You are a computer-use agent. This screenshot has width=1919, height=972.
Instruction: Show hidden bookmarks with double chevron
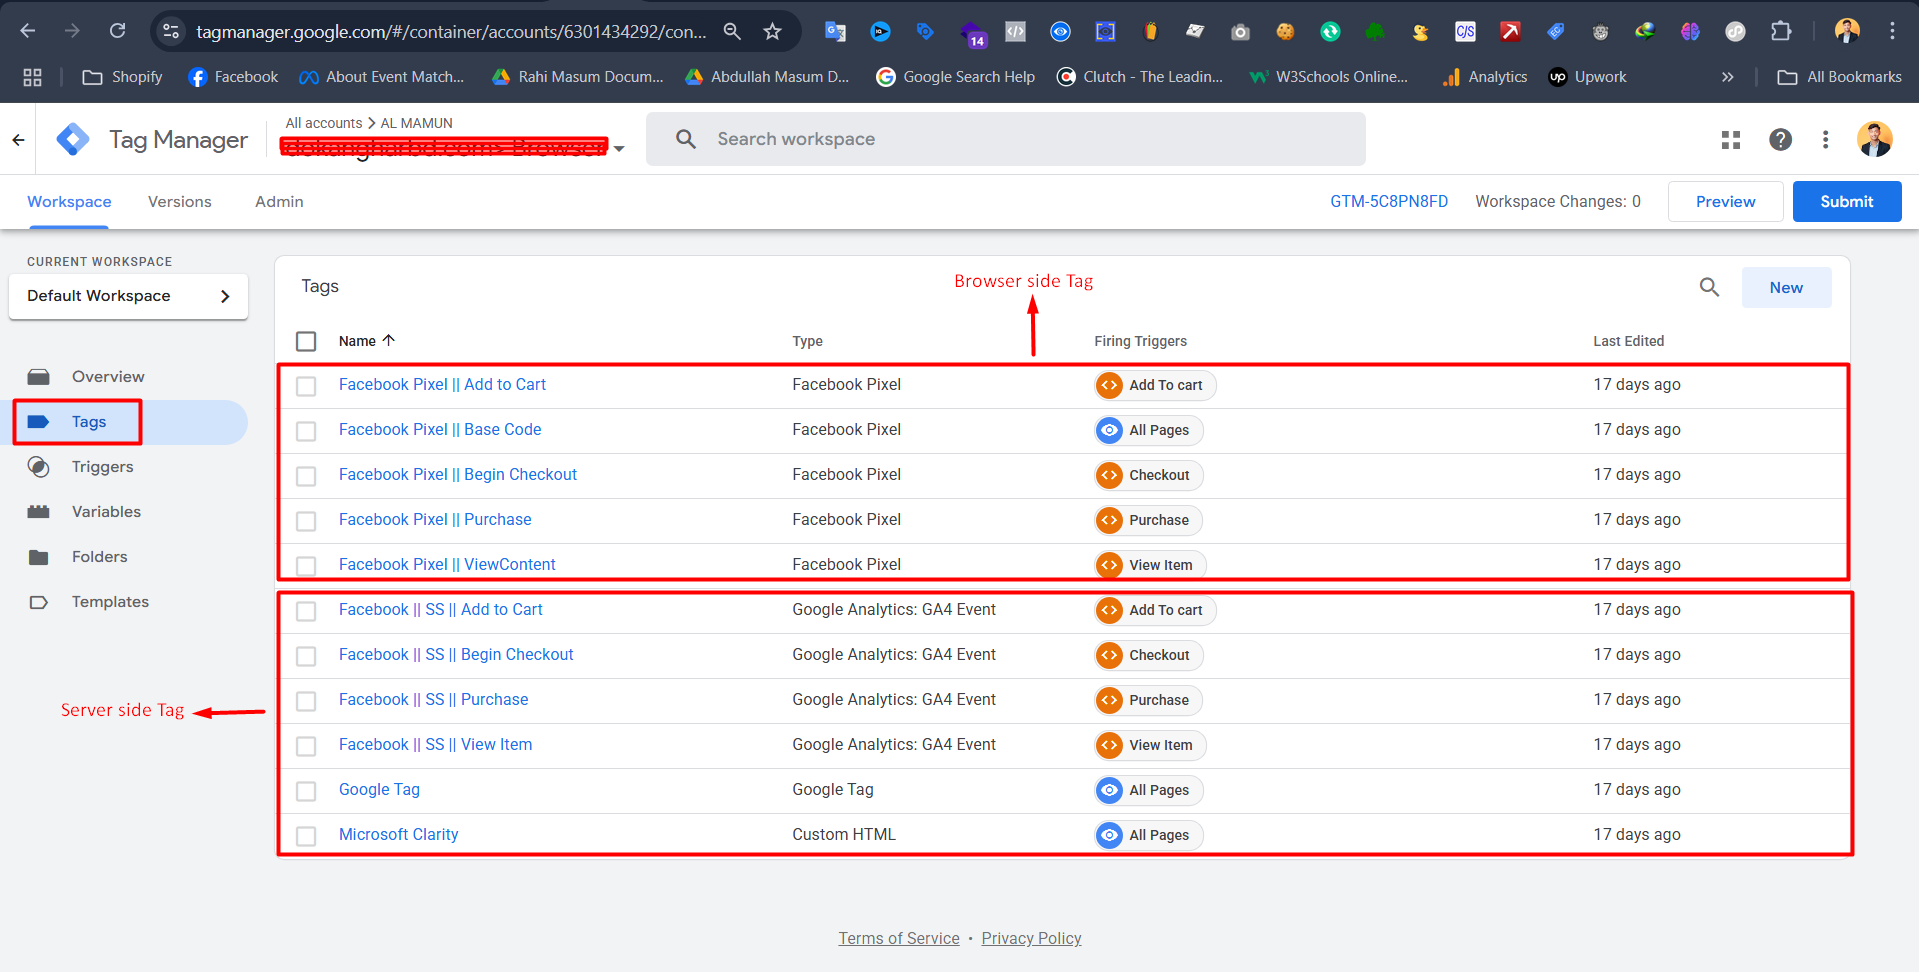[1727, 77]
